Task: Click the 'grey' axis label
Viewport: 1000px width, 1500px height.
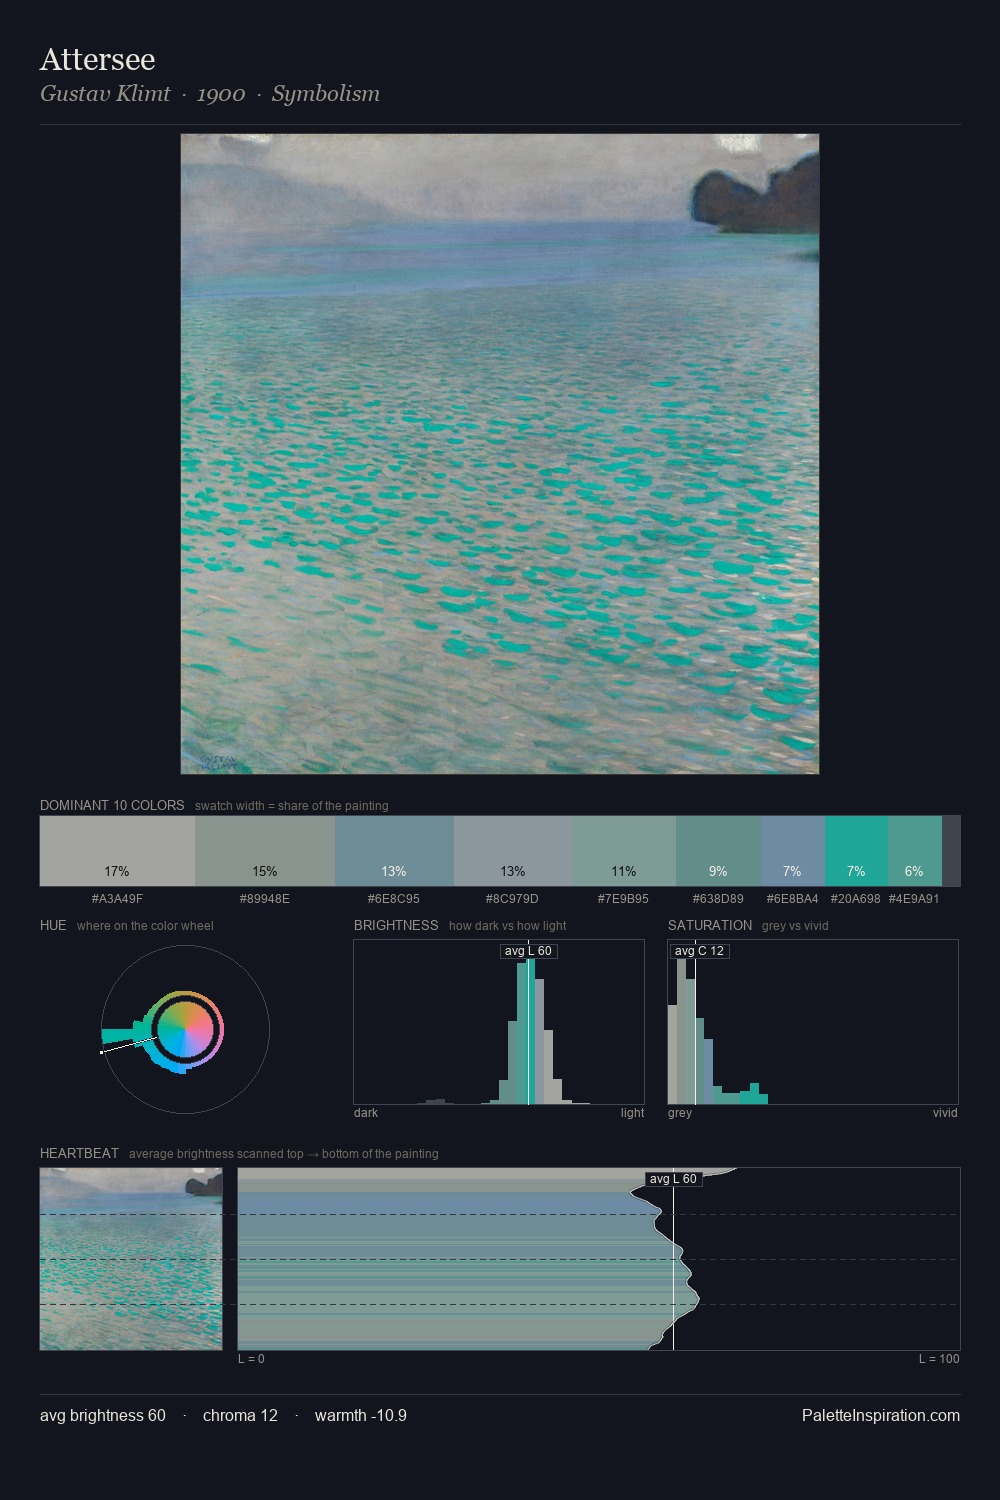Action: click(680, 1113)
